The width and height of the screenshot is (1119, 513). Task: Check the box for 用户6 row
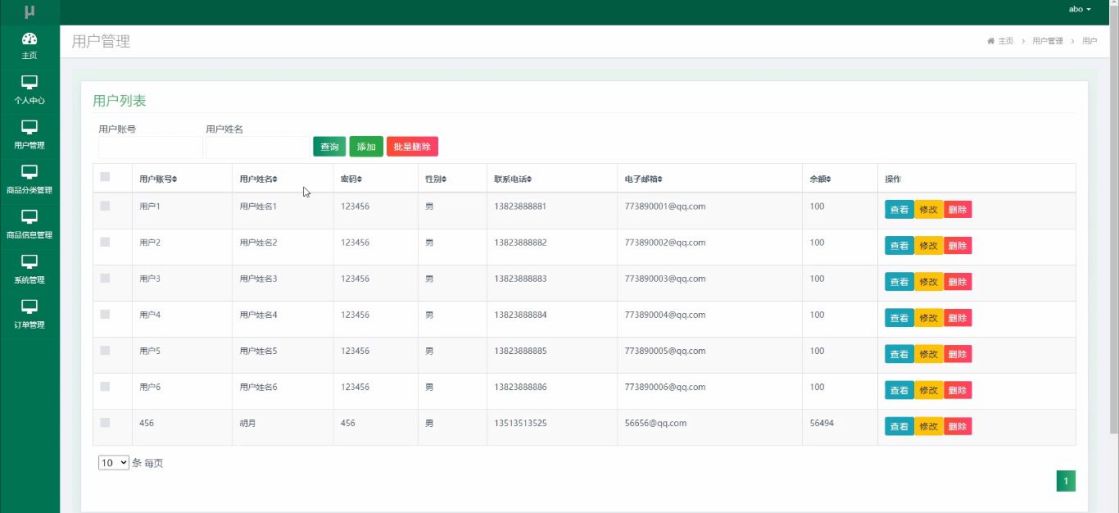[x=106, y=386]
